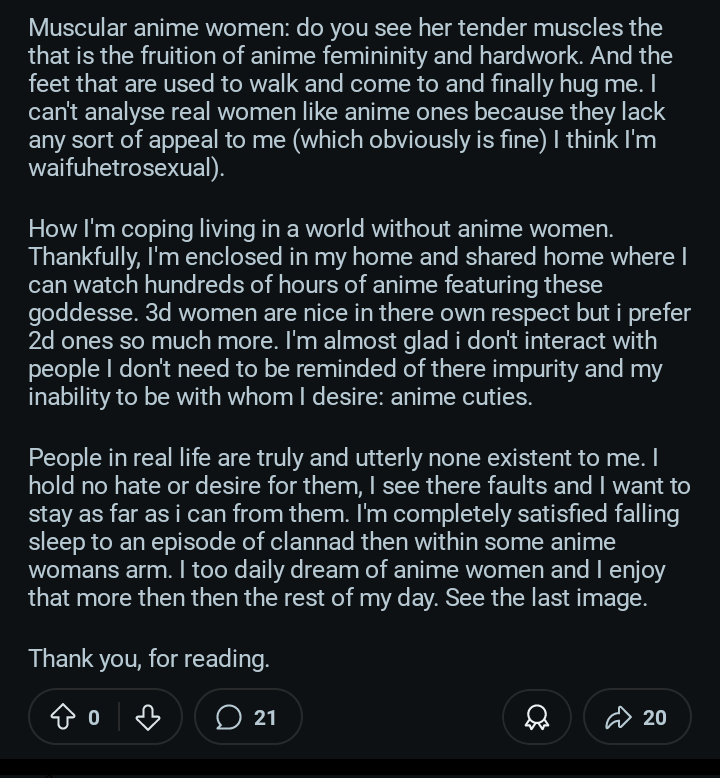Click the share count 20
Screen dimensions: 720x778
coord(655,718)
